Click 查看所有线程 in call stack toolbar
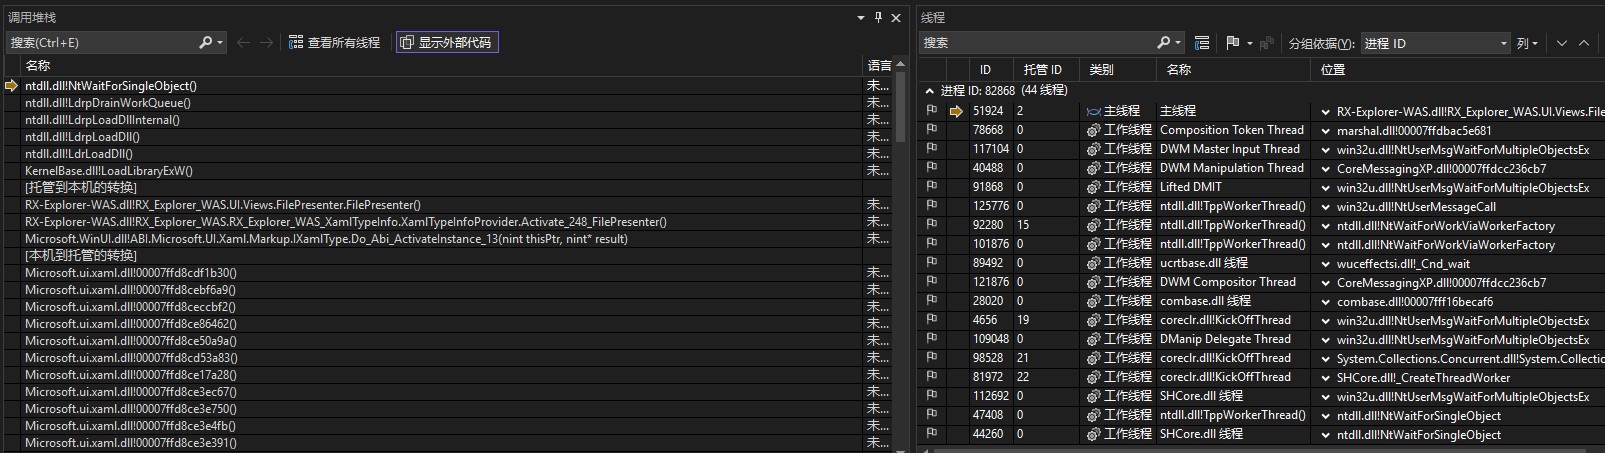The height and width of the screenshot is (453, 1605). pyautogui.click(x=335, y=42)
